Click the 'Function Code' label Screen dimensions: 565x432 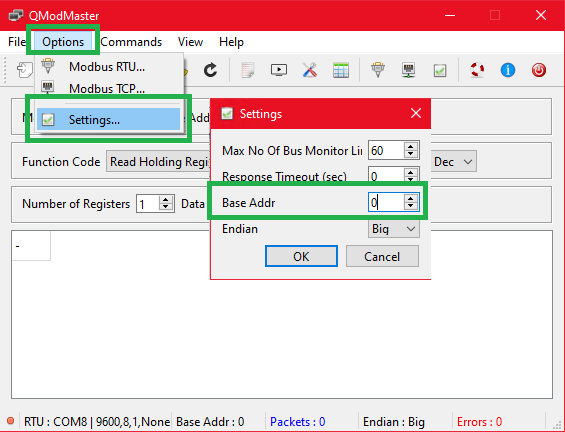tap(61, 161)
